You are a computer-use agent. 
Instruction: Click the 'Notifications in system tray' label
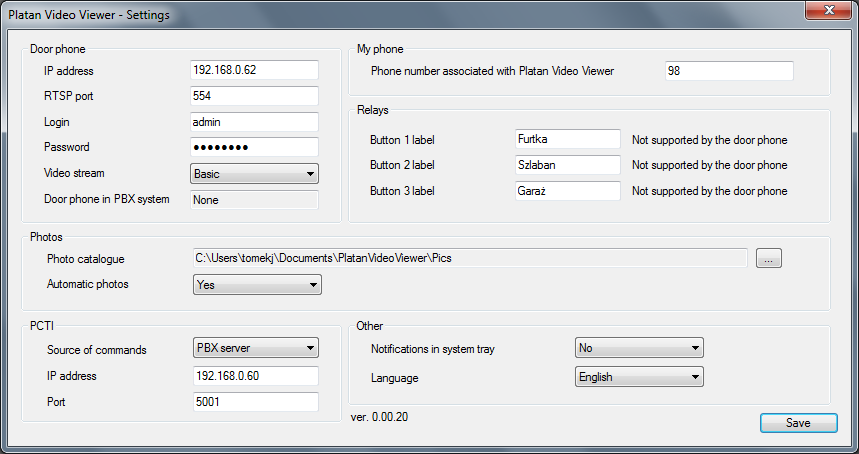point(432,349)
